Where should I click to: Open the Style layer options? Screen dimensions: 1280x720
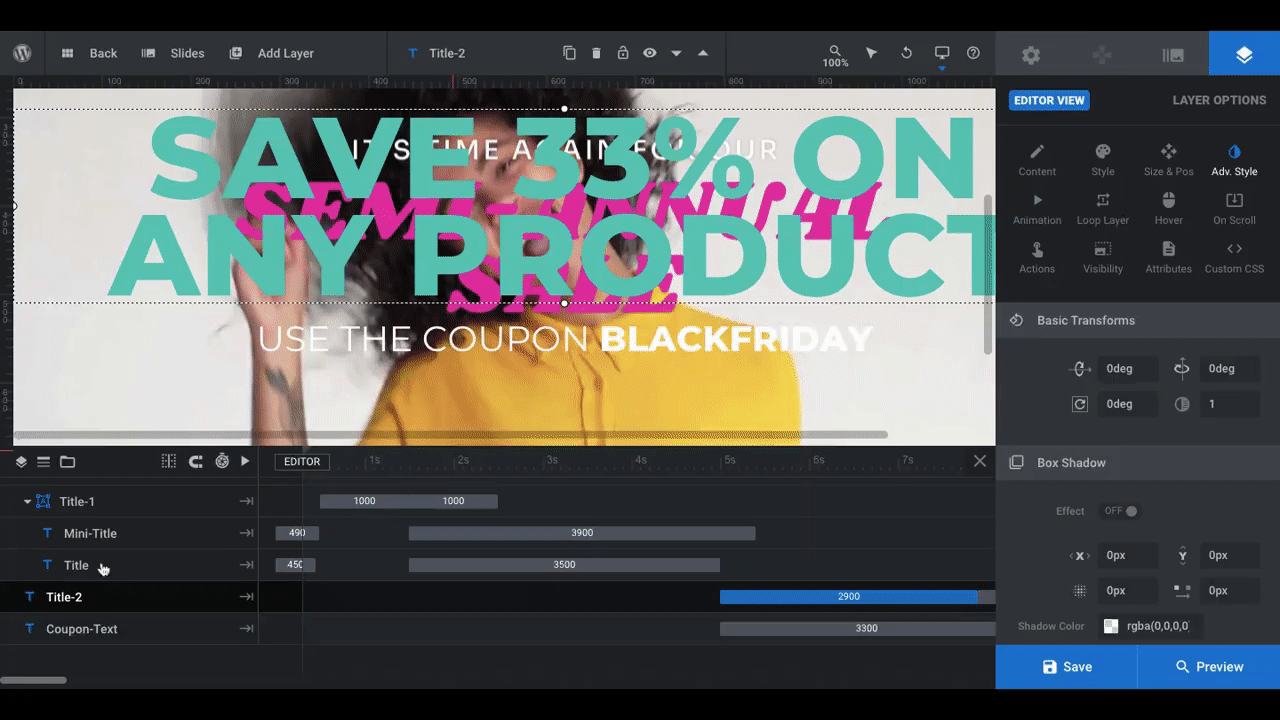tap(1103, 160)
